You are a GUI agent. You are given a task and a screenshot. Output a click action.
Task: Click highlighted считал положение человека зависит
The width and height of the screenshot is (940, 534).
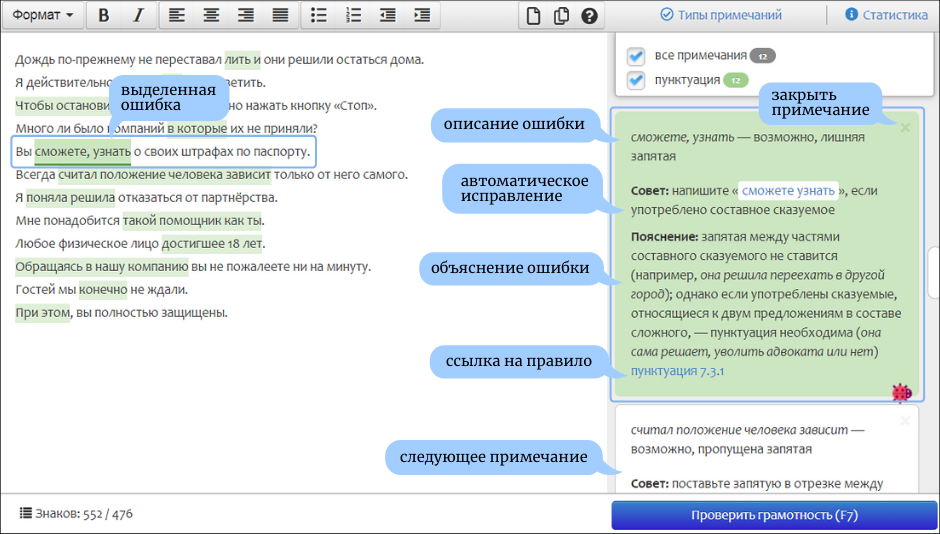click(164, 175)
